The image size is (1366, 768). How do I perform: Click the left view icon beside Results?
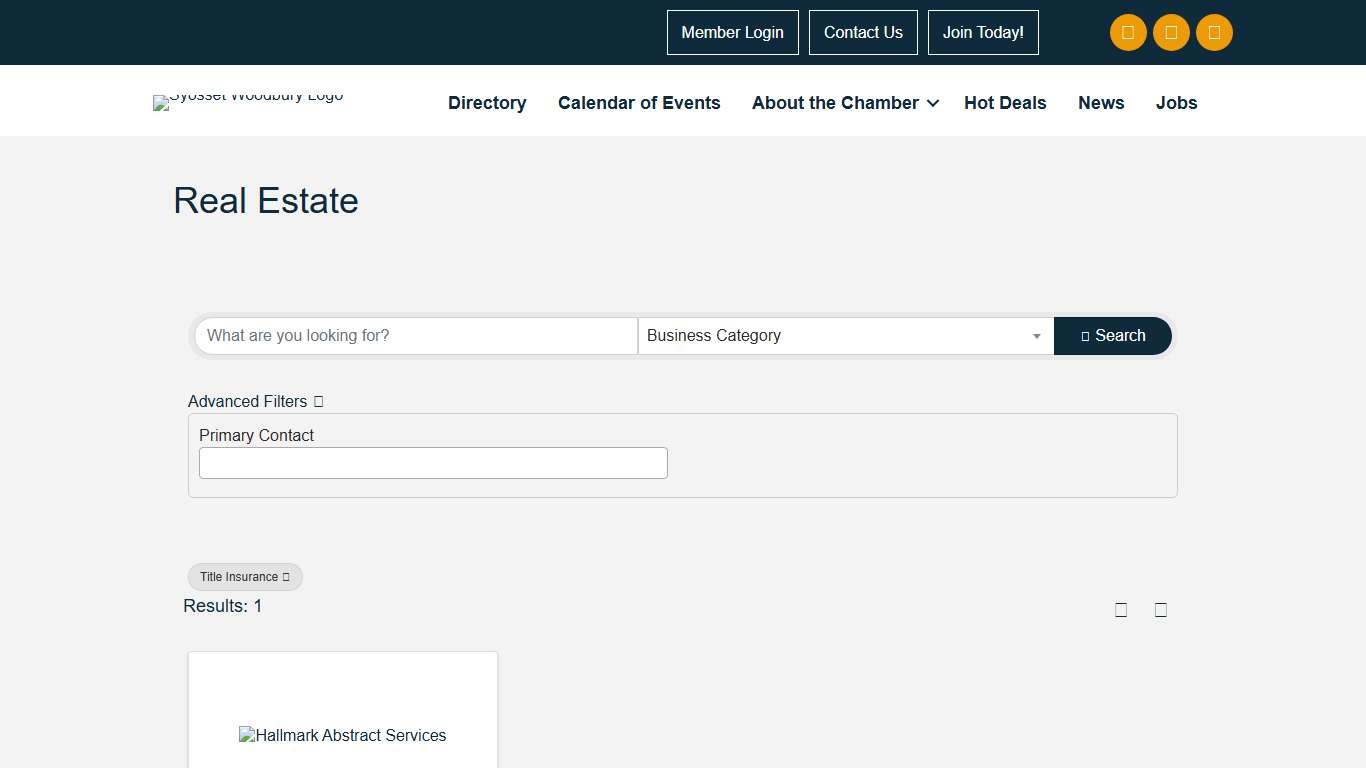pyautogui.click(x=1121, y=610)
